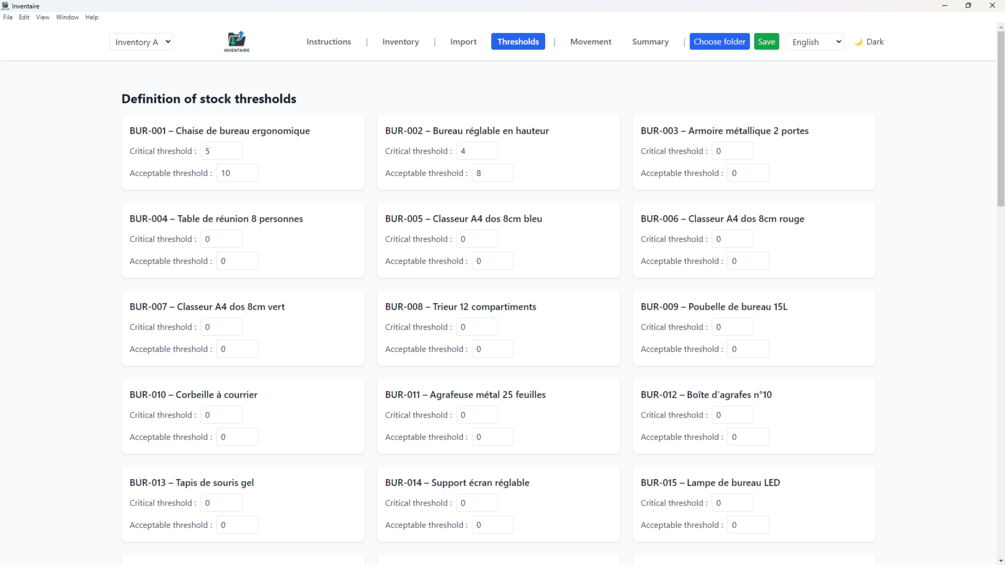This screenshot has height=565, width=1005.
Task: Open the Help menu
Action: pyautogui.click(x=92, y=17)
